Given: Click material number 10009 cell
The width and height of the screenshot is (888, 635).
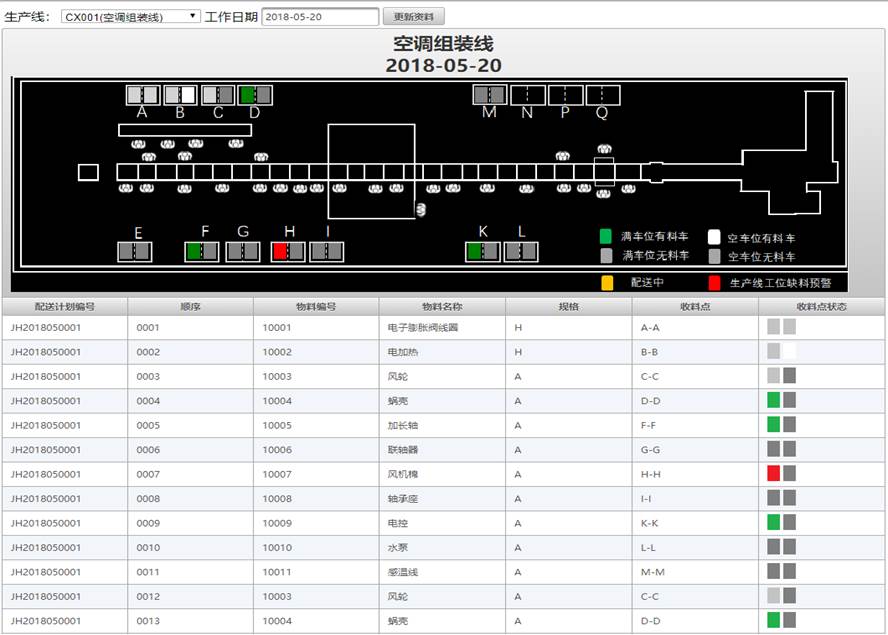Looking at the screenshot, I should click(277, 522).
